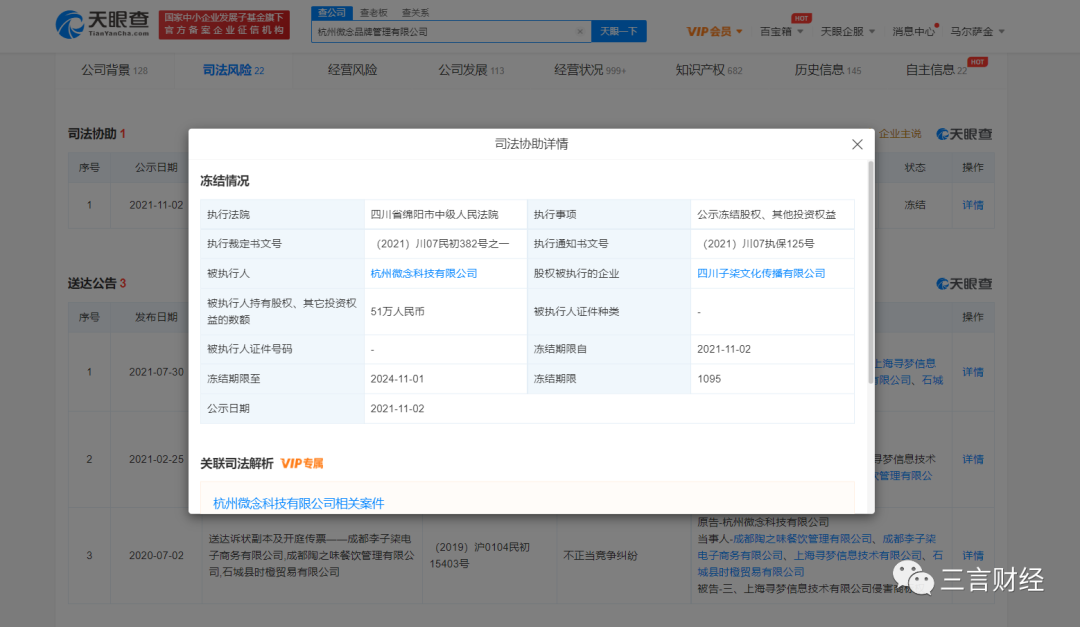Screen dimensions: 1080x627
Task: Close the 司法协助详情 dialog
Action: pyautogui.click(x=857, y=144)
